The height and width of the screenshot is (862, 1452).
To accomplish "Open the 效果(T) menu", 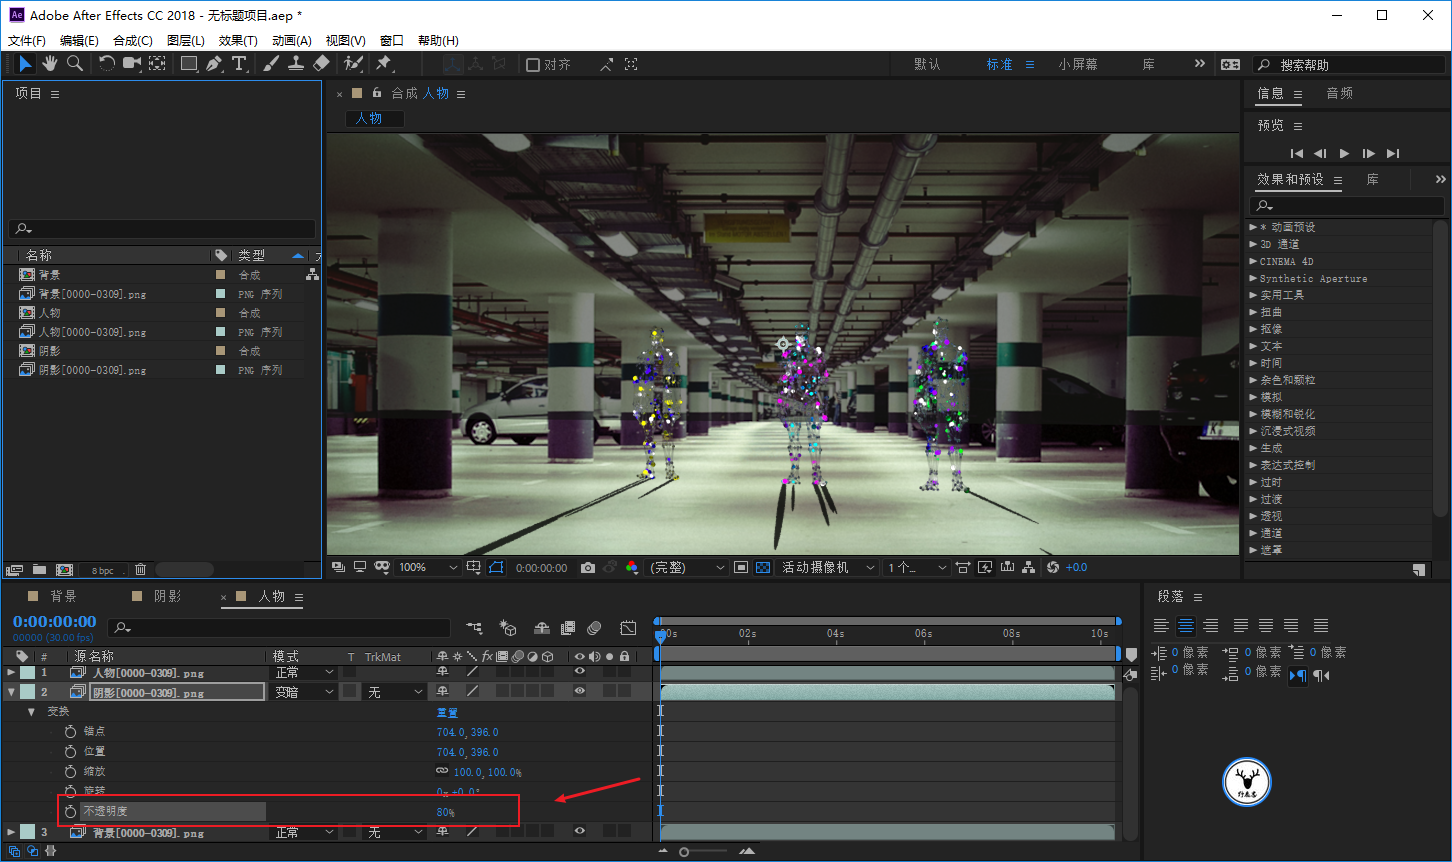I will click(x=238, y=41).
